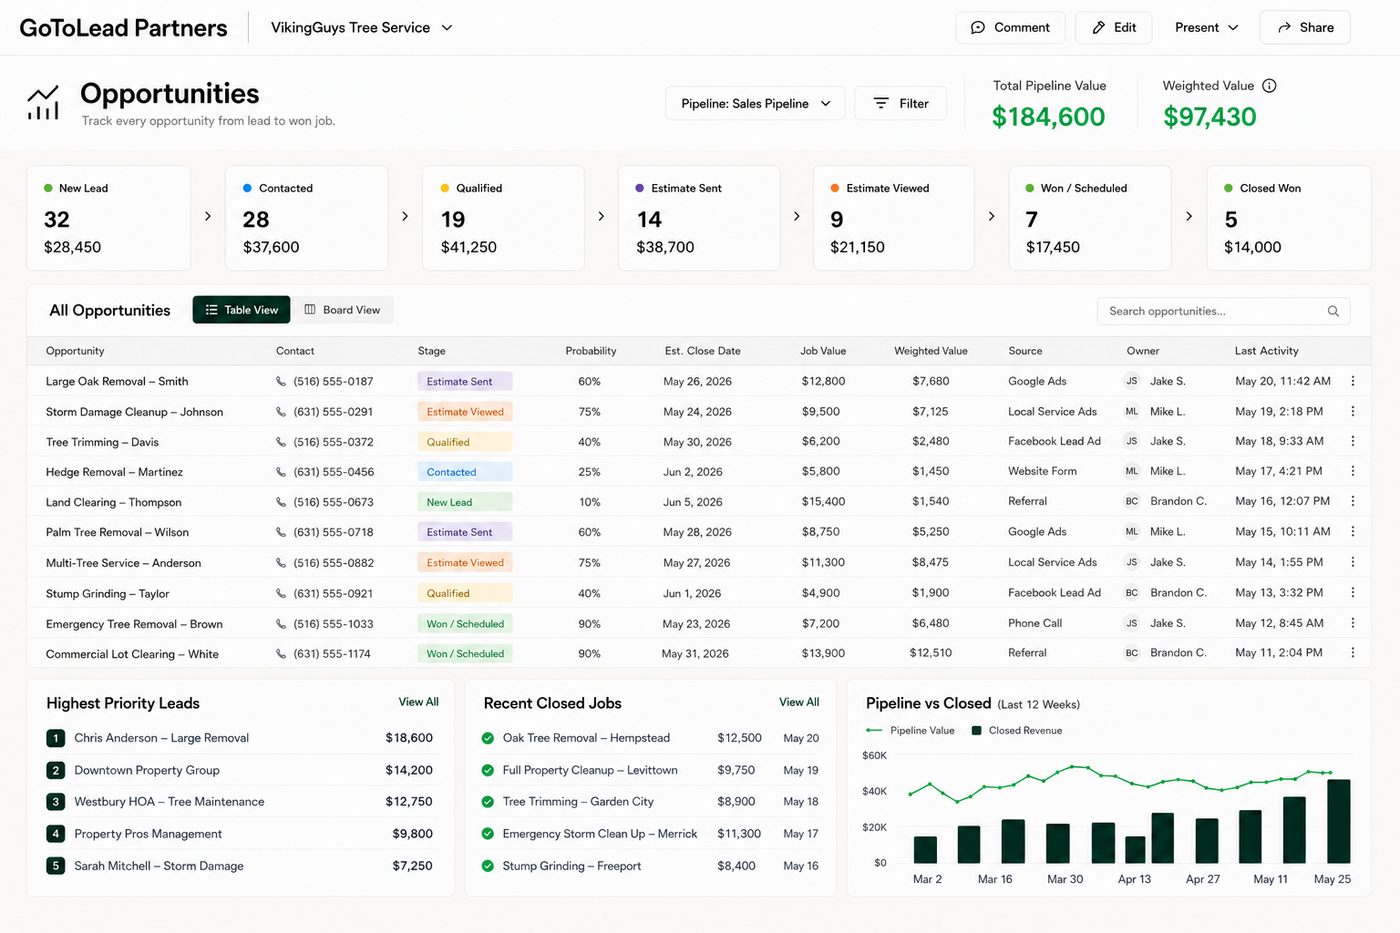Open row menu for Land Clearing – Thompson
1400x933 pixels.
coord(1353,501)
